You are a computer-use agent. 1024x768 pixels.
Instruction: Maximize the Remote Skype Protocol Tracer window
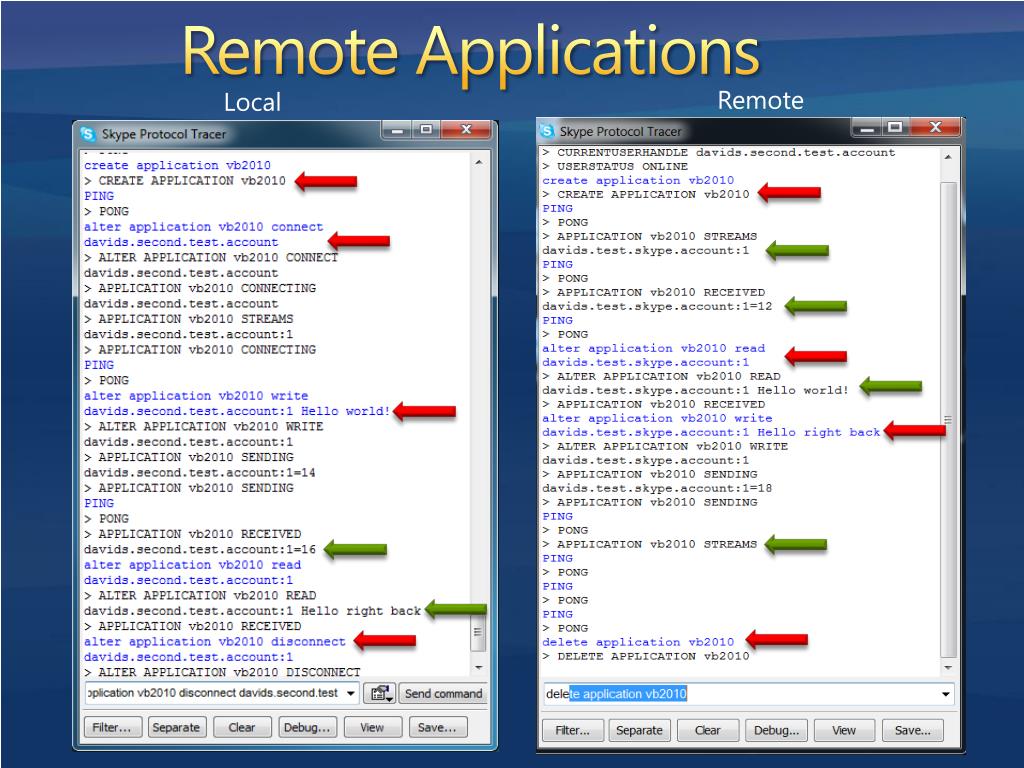[896, 127]
